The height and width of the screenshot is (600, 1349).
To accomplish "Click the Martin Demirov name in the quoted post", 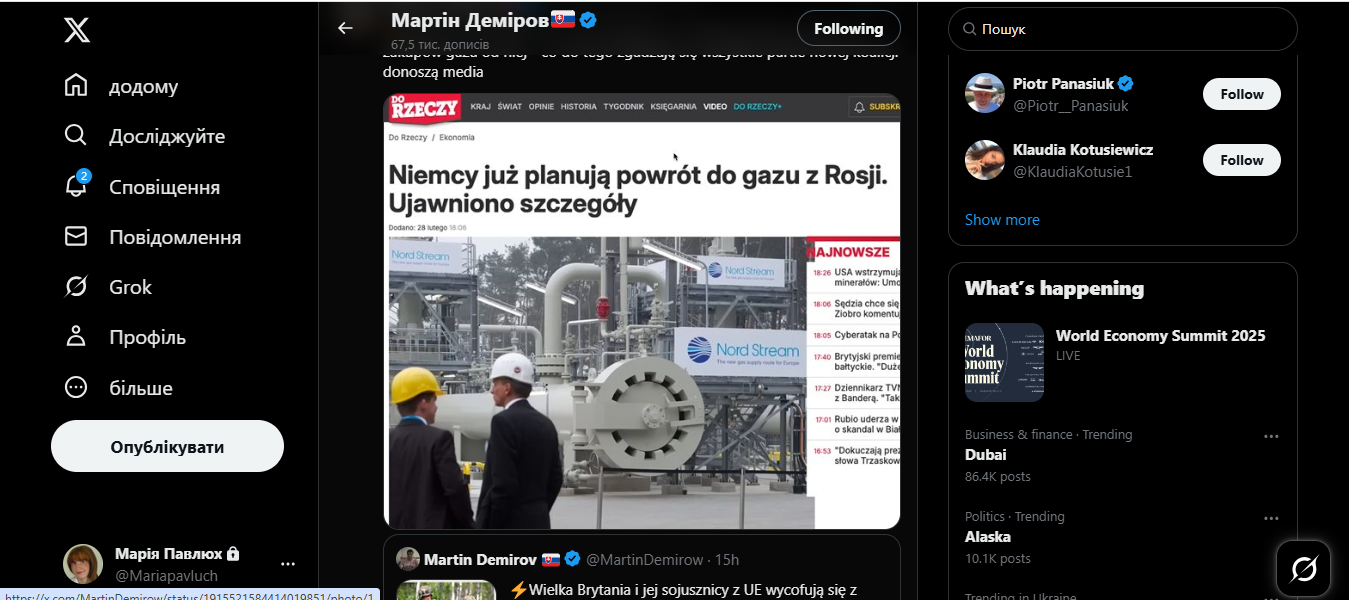I will [x=479, y=559].
